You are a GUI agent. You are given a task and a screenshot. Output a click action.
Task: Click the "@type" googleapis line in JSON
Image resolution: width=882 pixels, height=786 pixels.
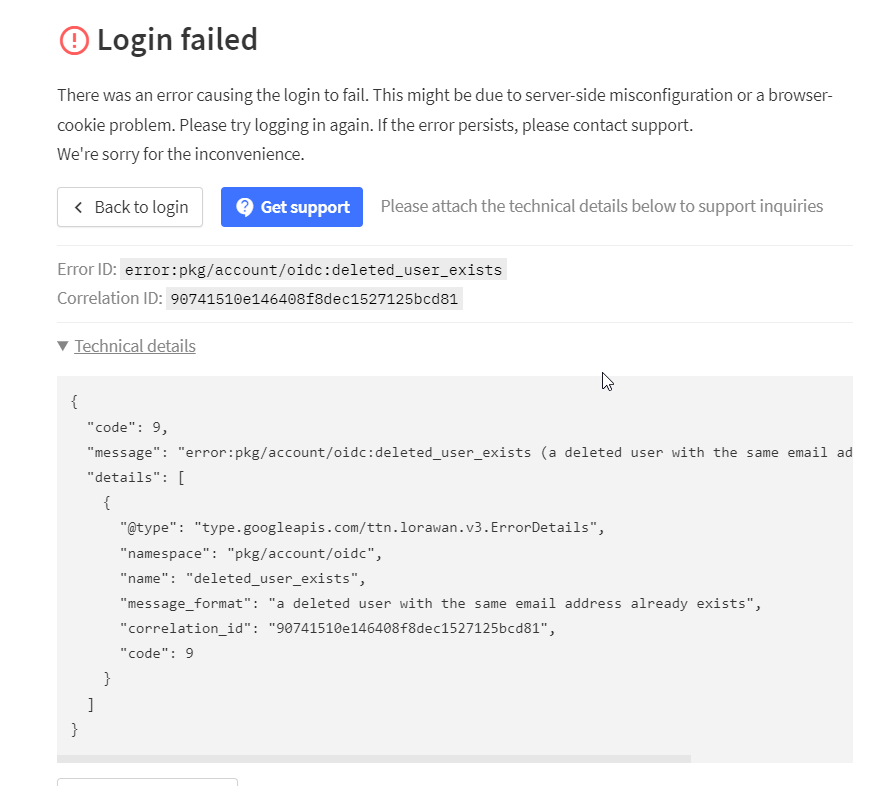click(x=362, y=527)
